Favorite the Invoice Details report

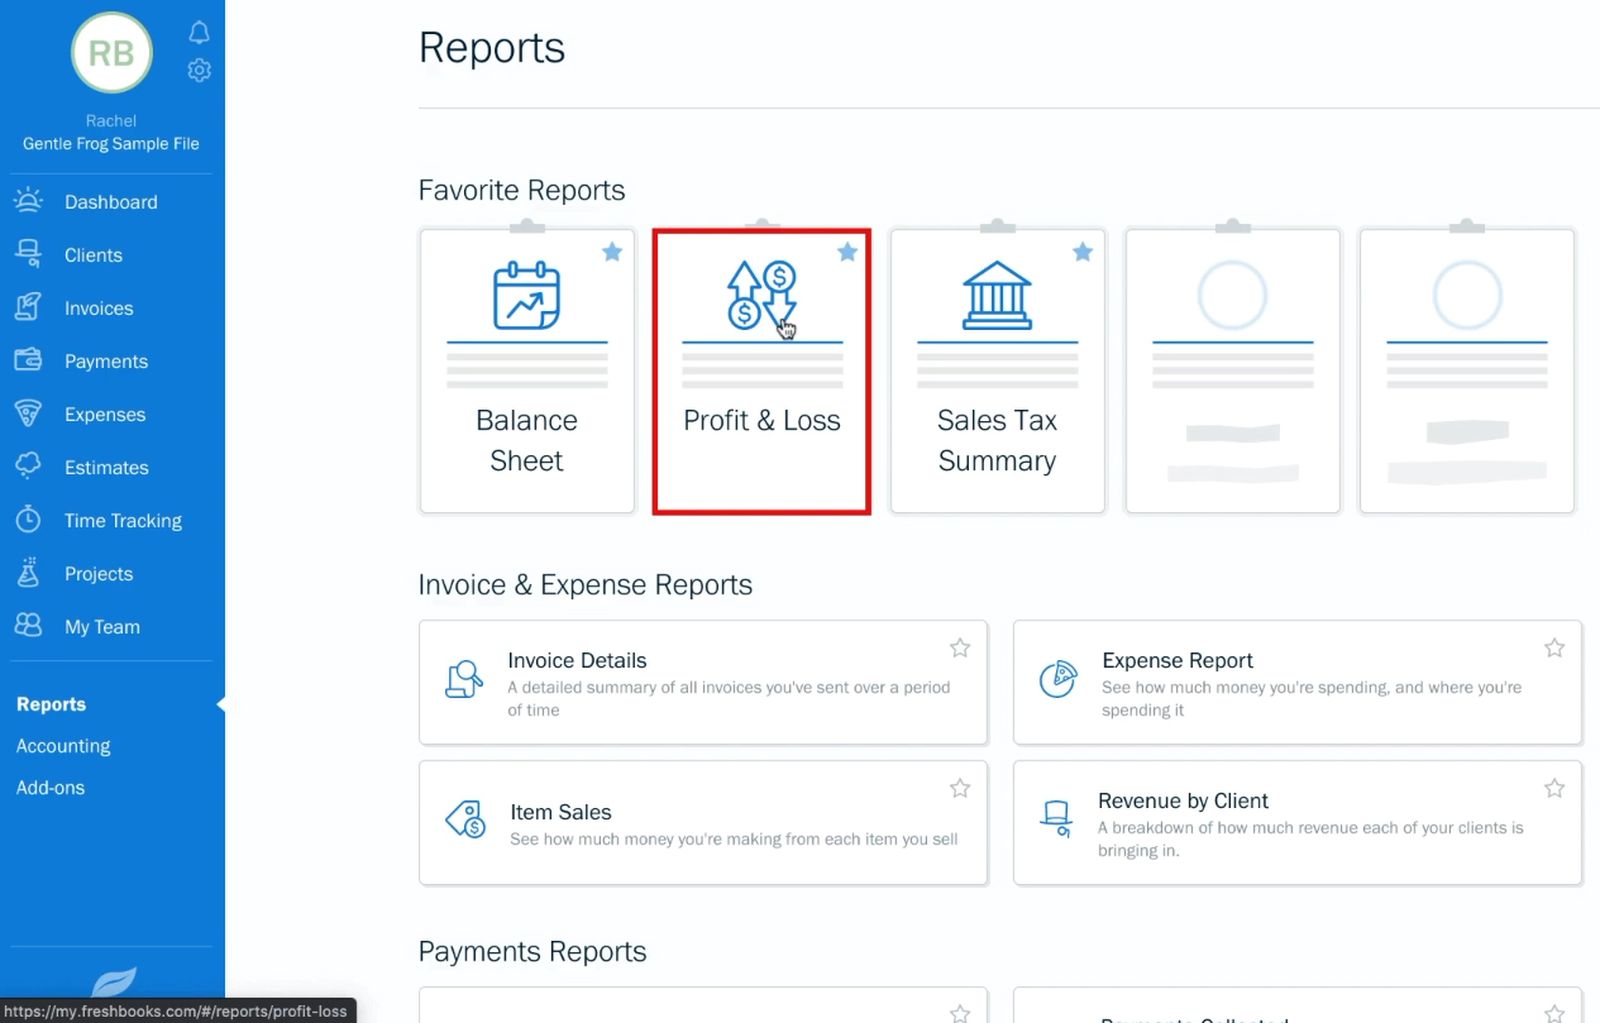959,648
